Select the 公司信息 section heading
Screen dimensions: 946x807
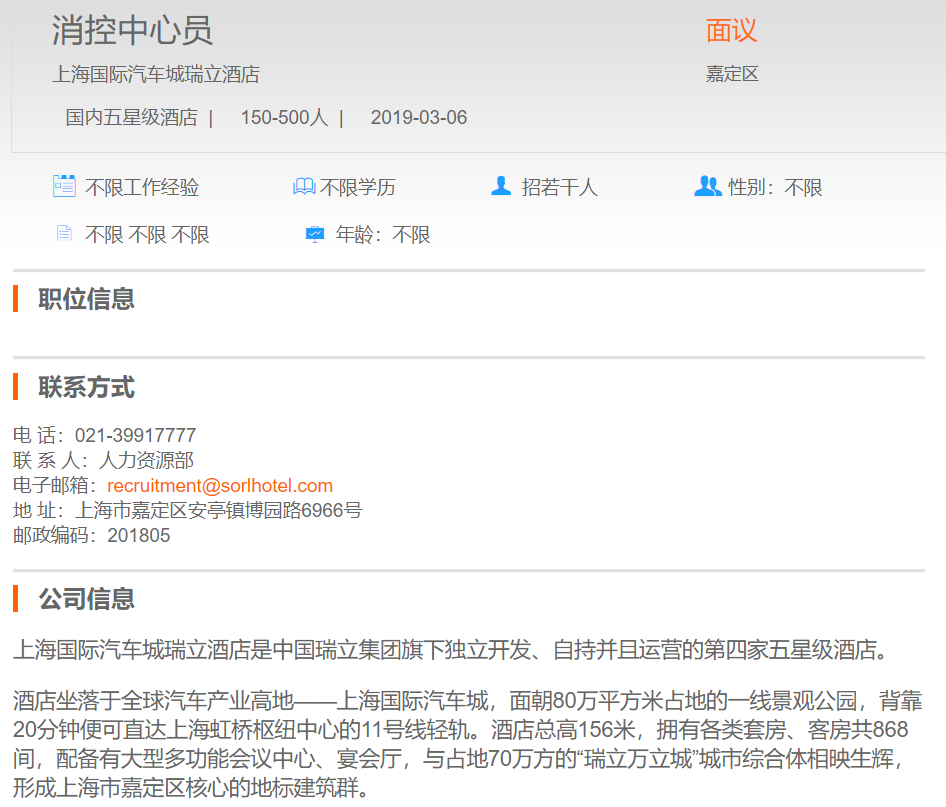(x=86, y=599)
